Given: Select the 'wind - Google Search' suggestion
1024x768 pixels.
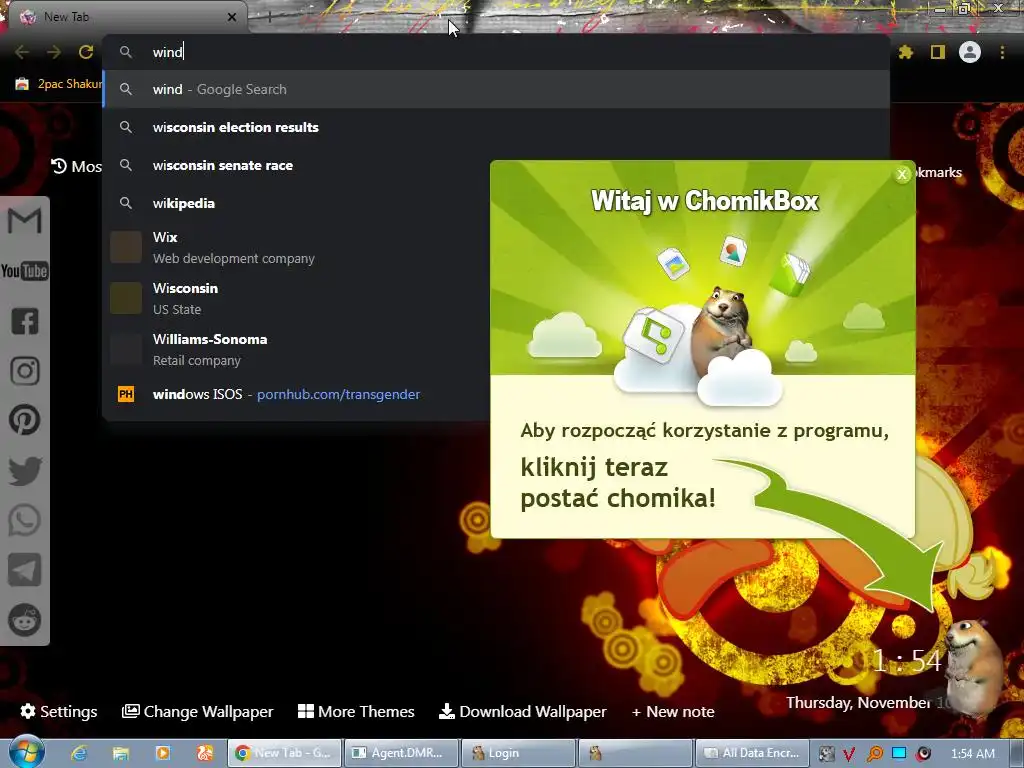Looking at the screenshot, I should tap(496, 89).
